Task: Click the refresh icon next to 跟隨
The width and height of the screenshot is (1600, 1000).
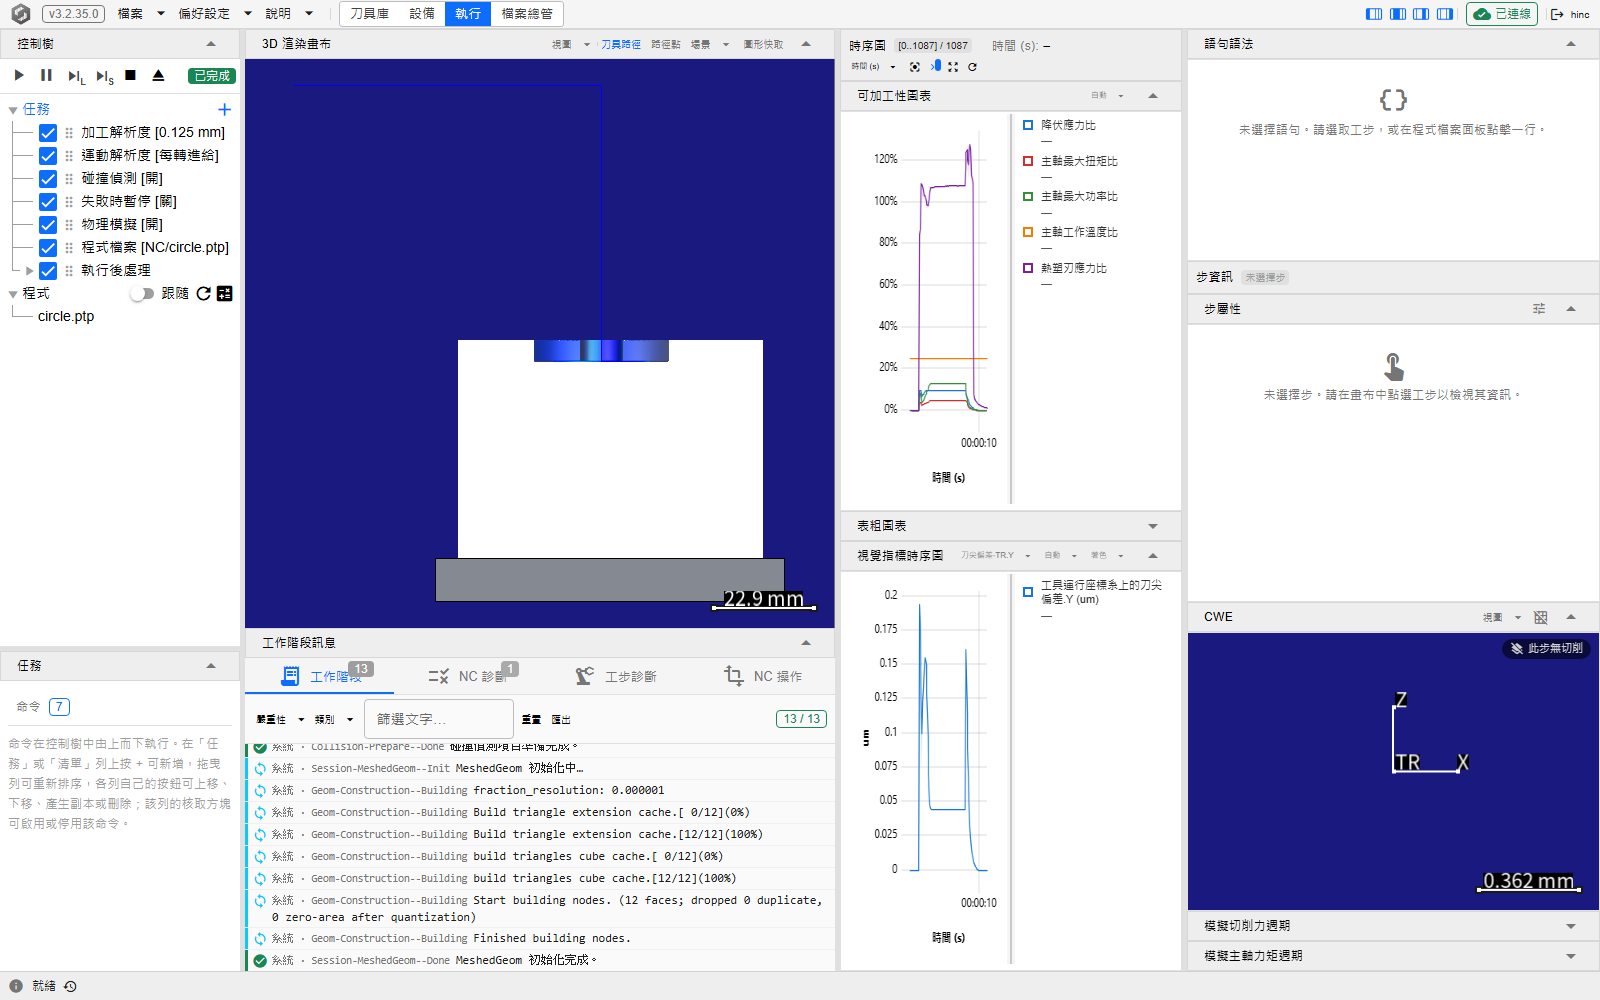Action: (204, 293)
